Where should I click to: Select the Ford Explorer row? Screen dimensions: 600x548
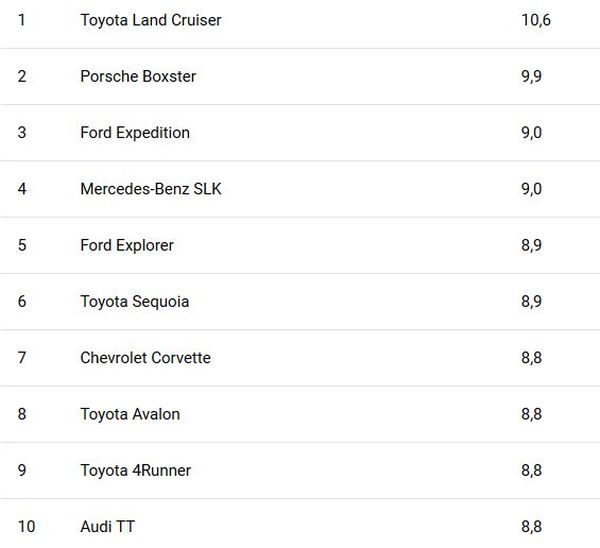pos(300,245)
